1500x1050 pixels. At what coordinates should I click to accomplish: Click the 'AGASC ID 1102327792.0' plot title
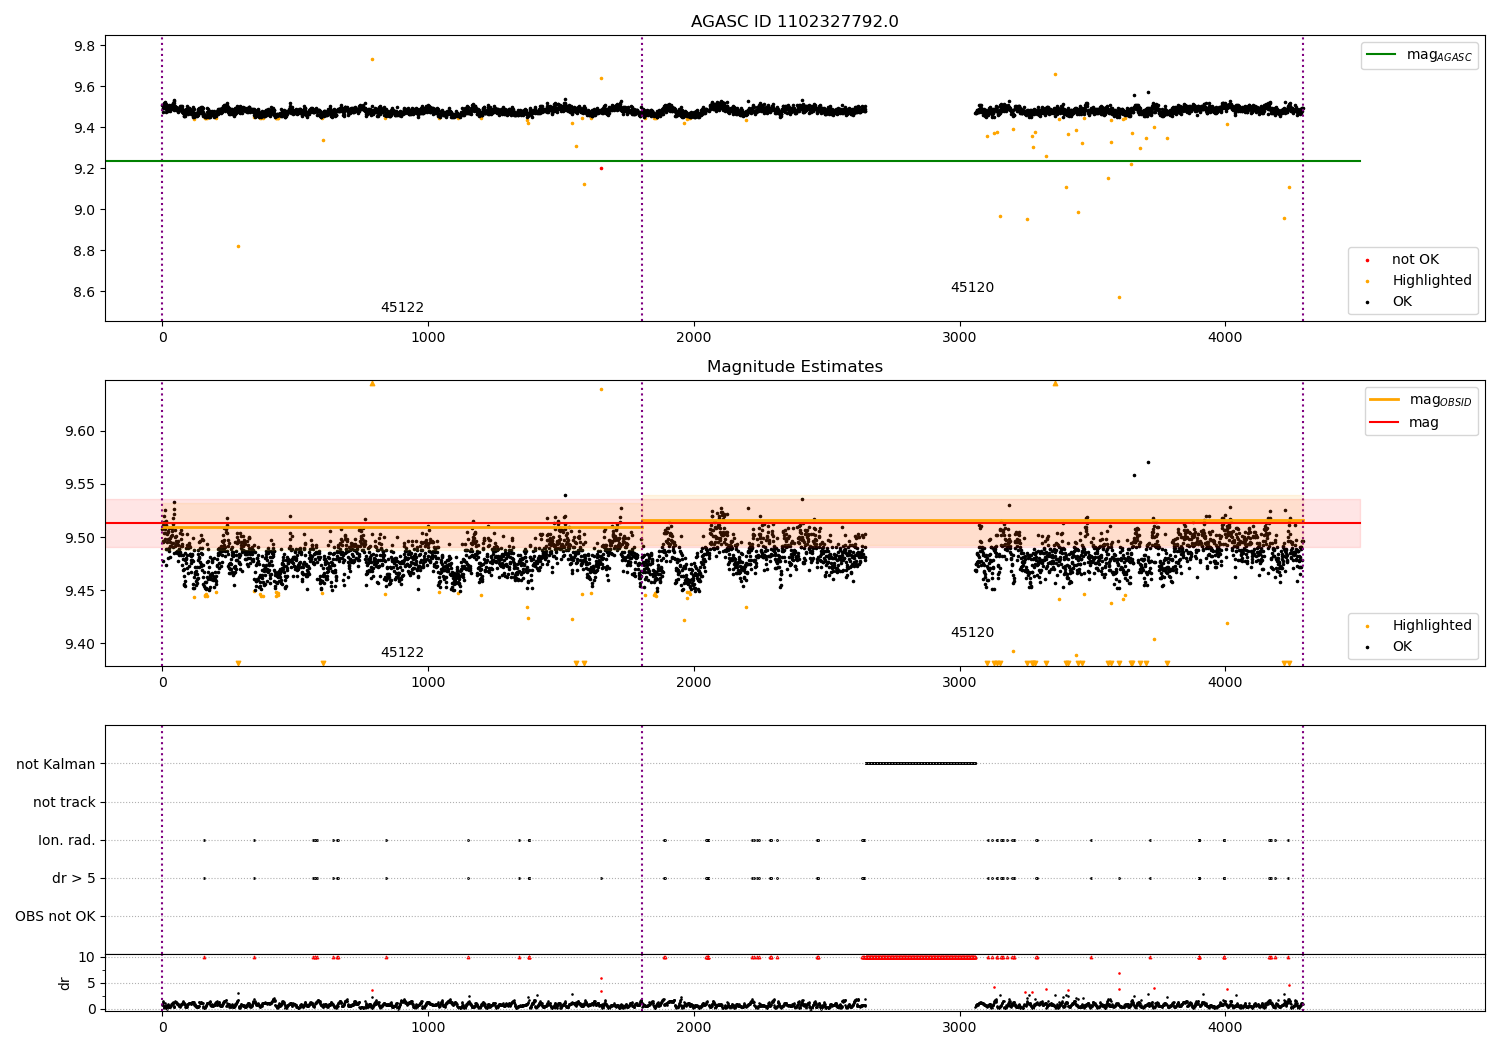[x=794, y=22]
